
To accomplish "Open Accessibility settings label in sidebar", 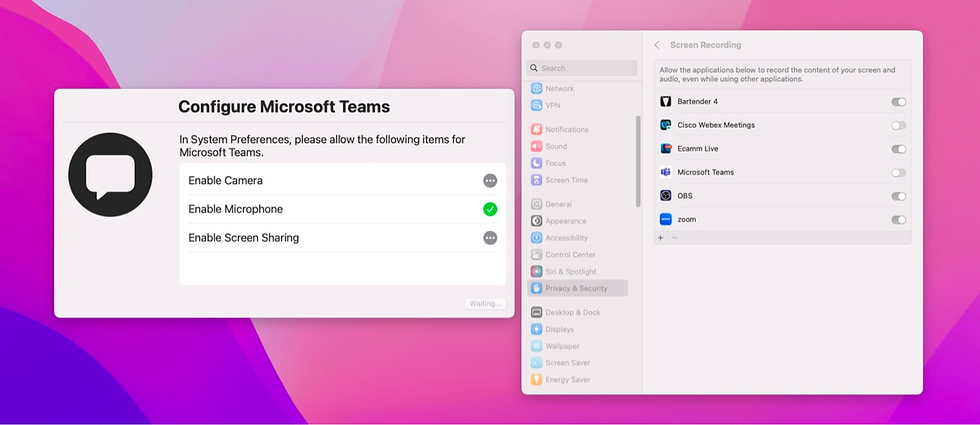I will click(x=566, y=238).
